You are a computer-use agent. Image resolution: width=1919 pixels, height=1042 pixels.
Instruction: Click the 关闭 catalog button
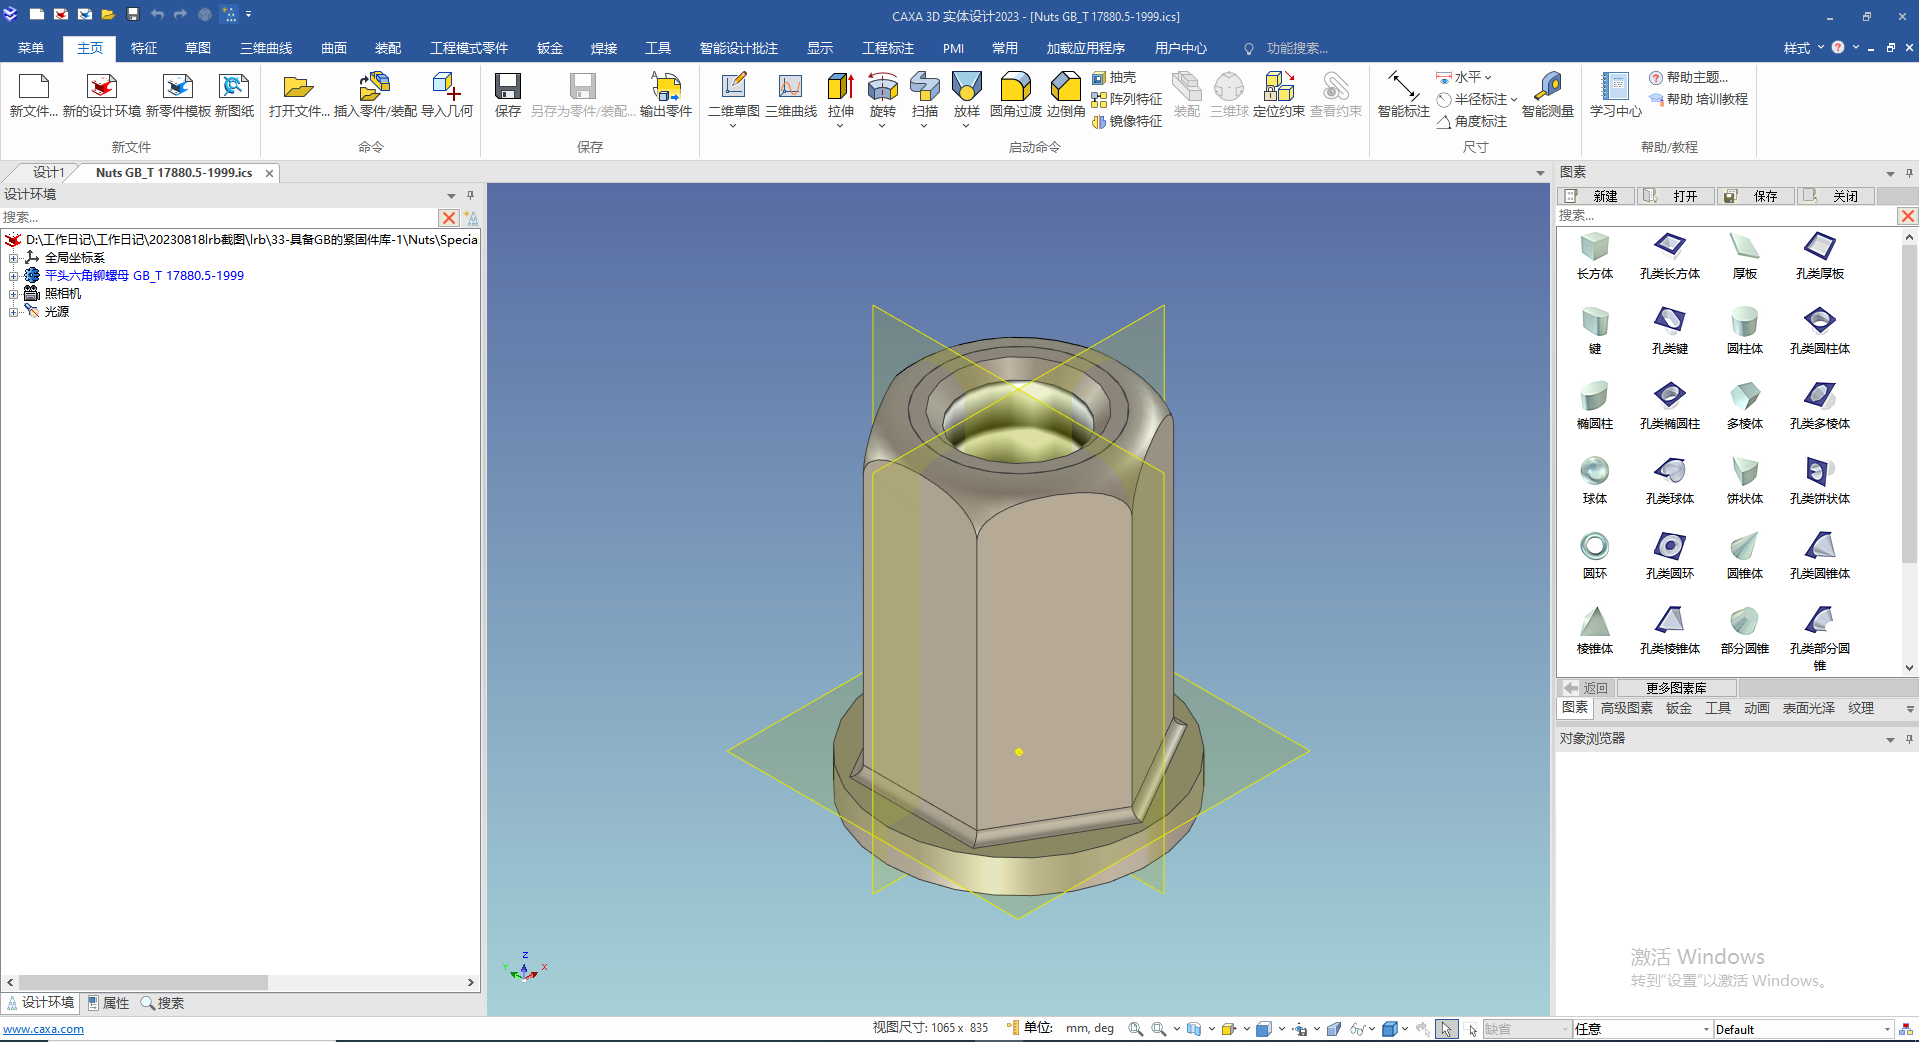pos(1835,196)
